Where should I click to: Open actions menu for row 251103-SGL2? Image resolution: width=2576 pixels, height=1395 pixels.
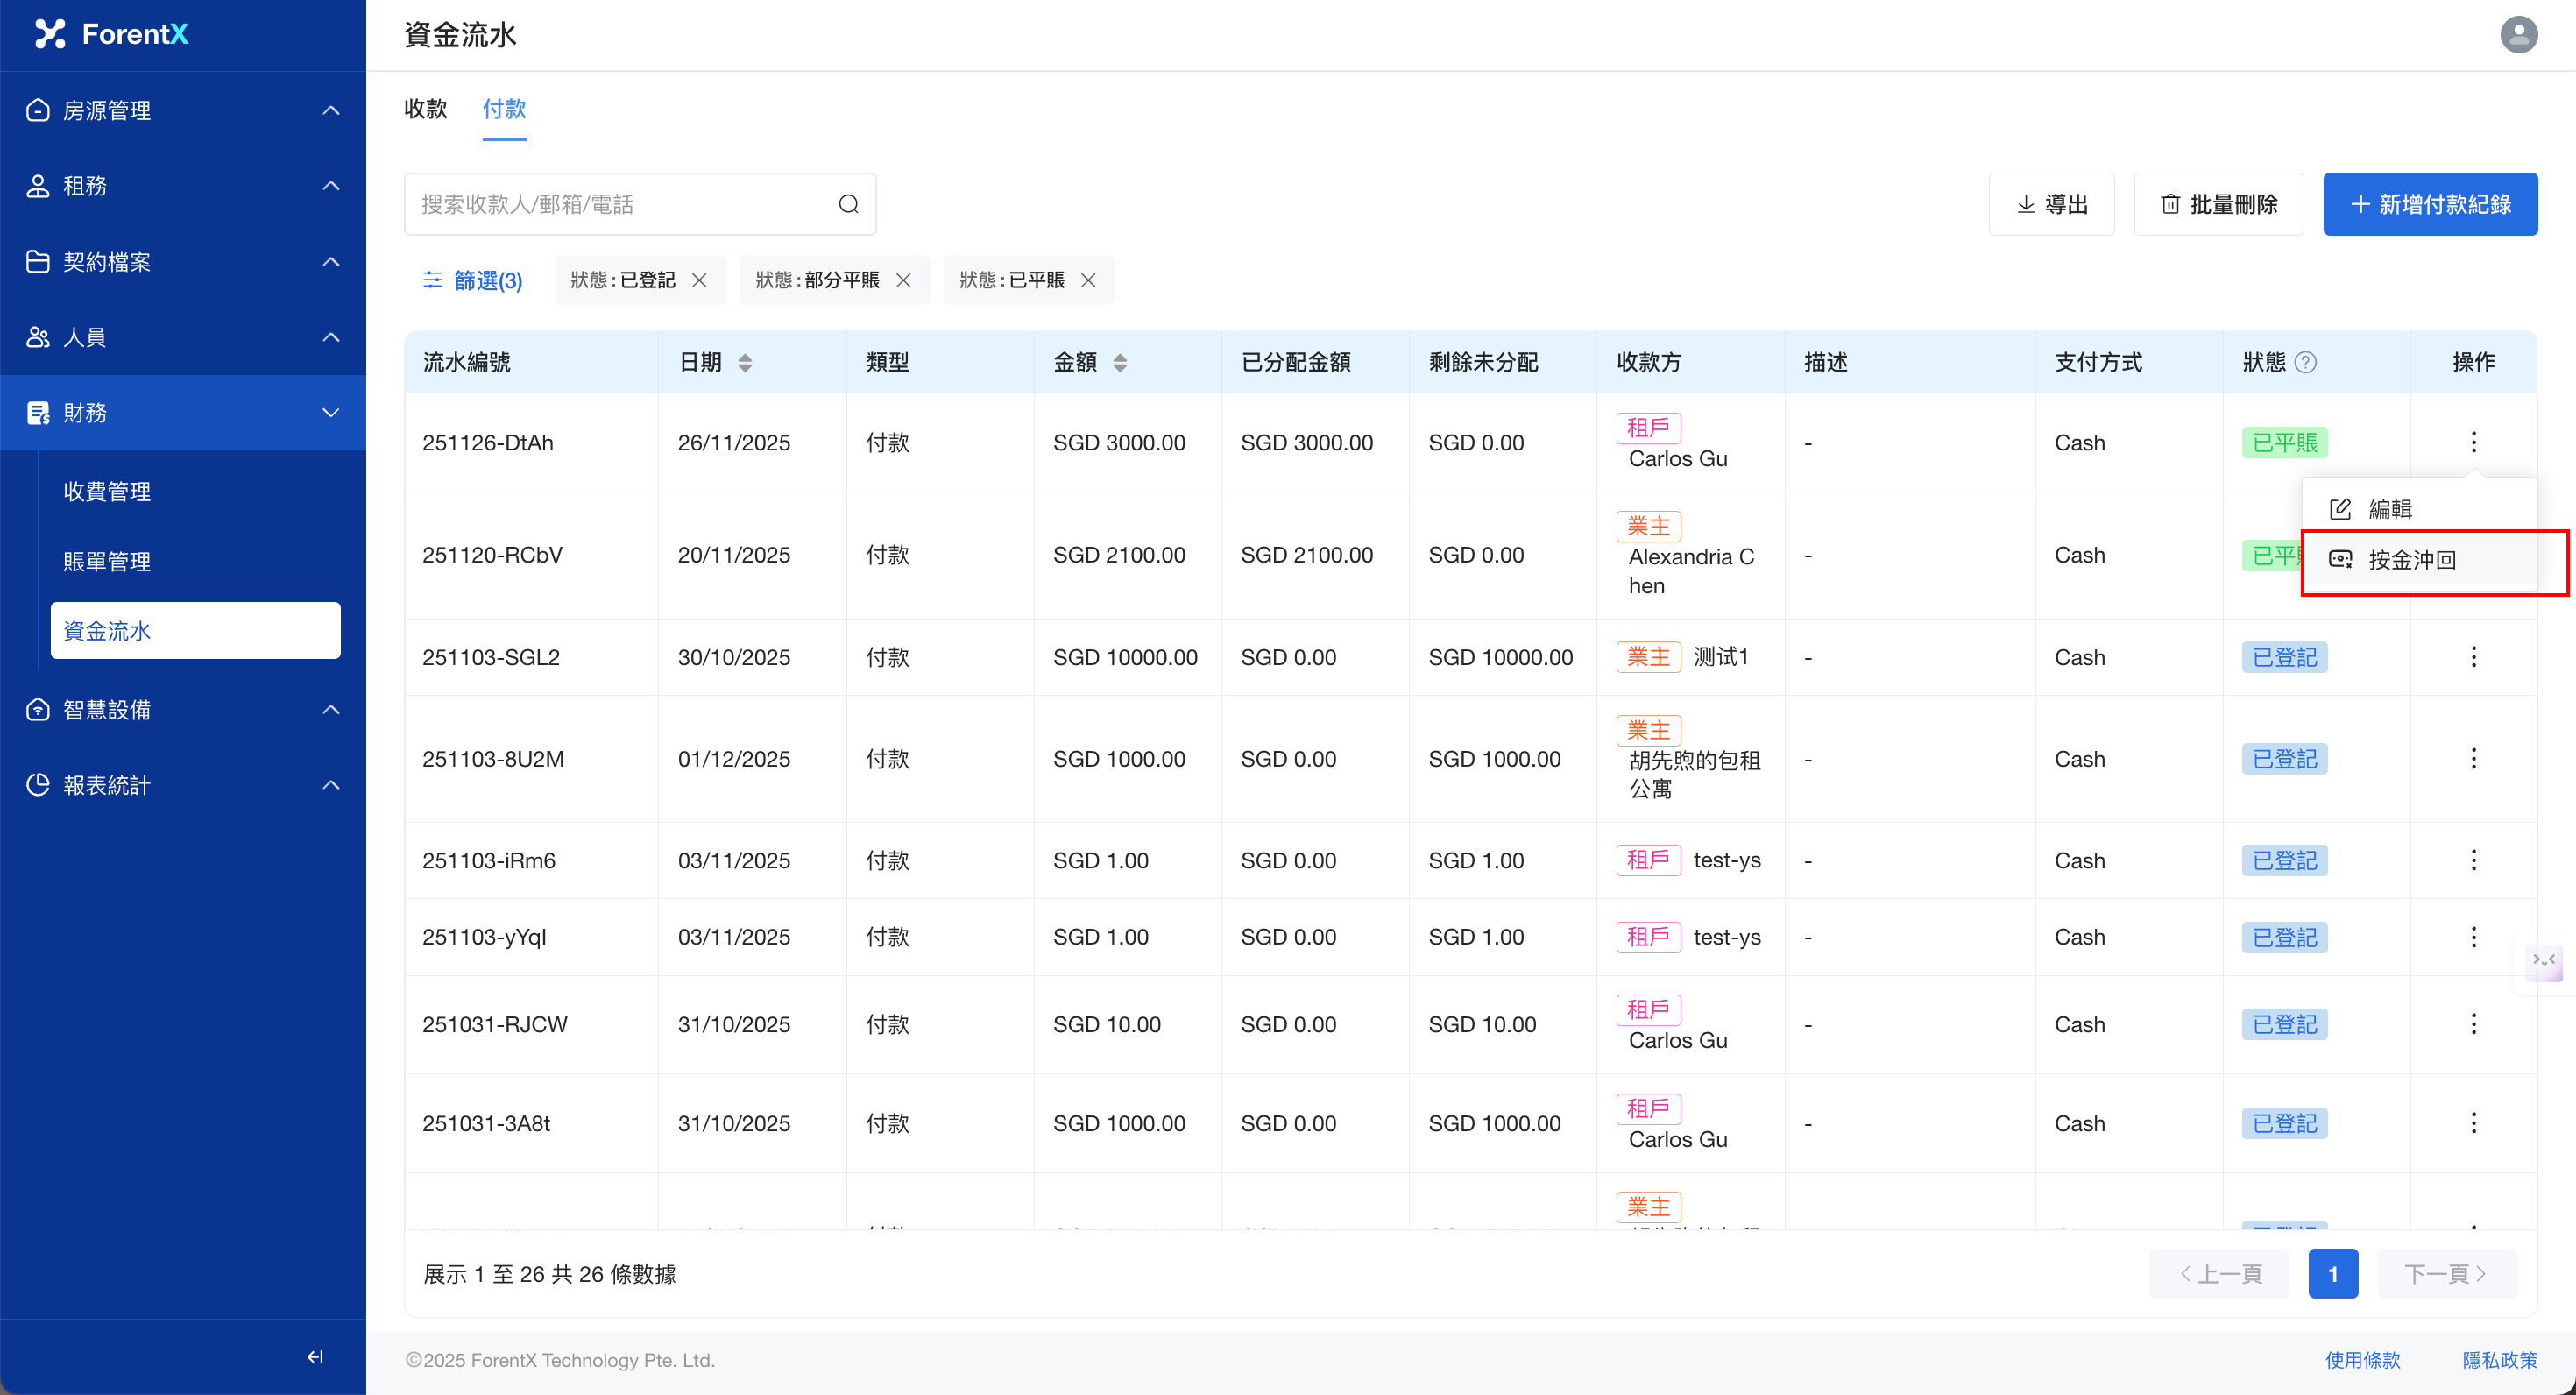pyautogui.click(x=2473, y=657)
